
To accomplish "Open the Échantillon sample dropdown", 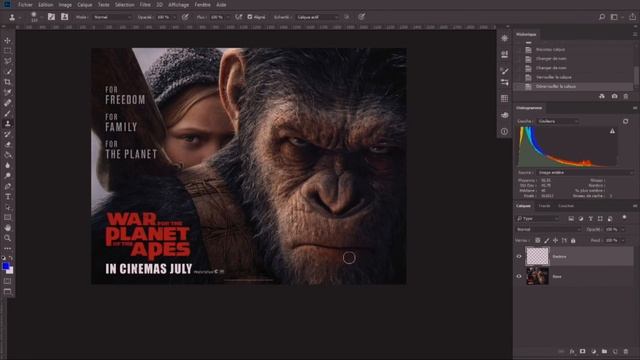I will [318, 17].
